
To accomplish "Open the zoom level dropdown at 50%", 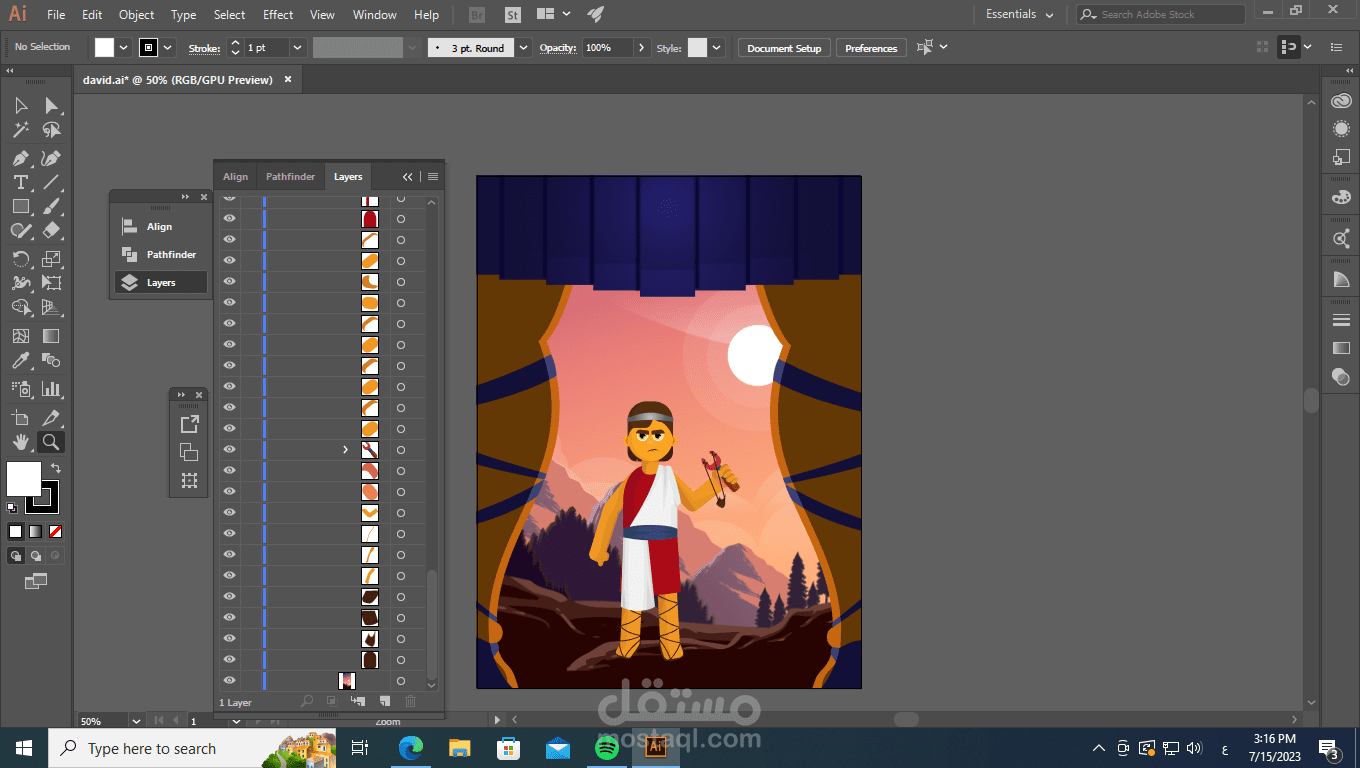I will (136, 721).
